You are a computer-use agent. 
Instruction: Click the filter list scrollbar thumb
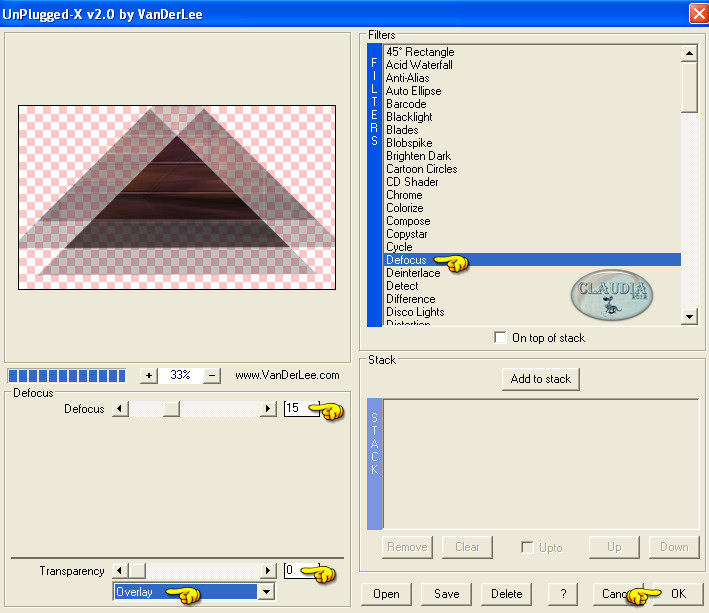click(x=689, y=87)
